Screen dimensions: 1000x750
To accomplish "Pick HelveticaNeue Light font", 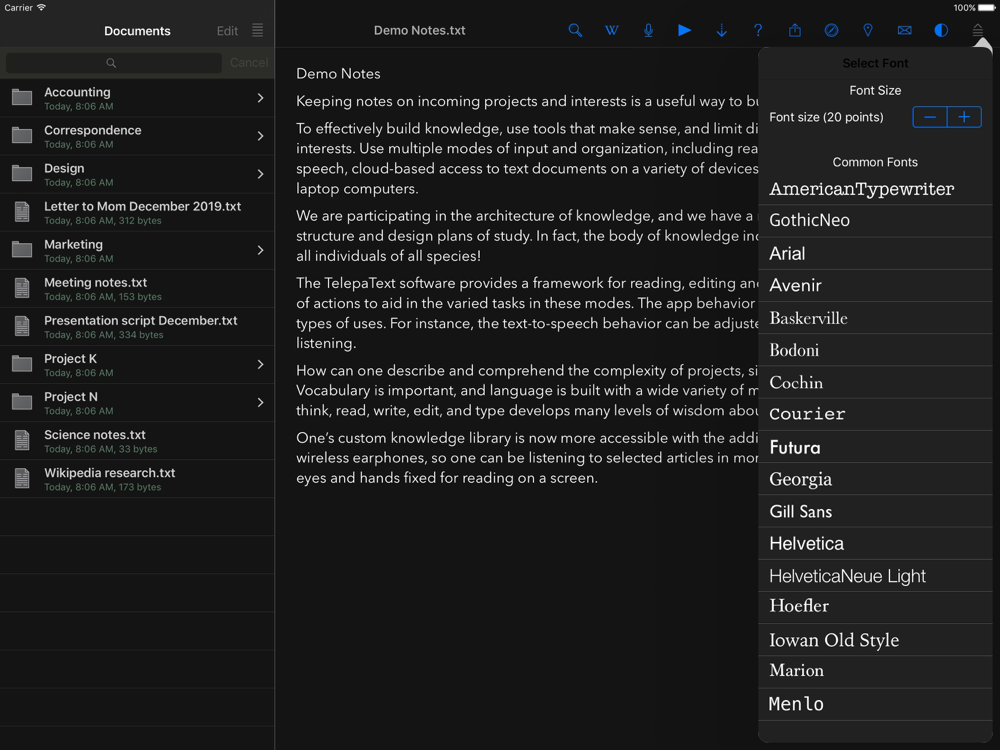I will [875, 575].
